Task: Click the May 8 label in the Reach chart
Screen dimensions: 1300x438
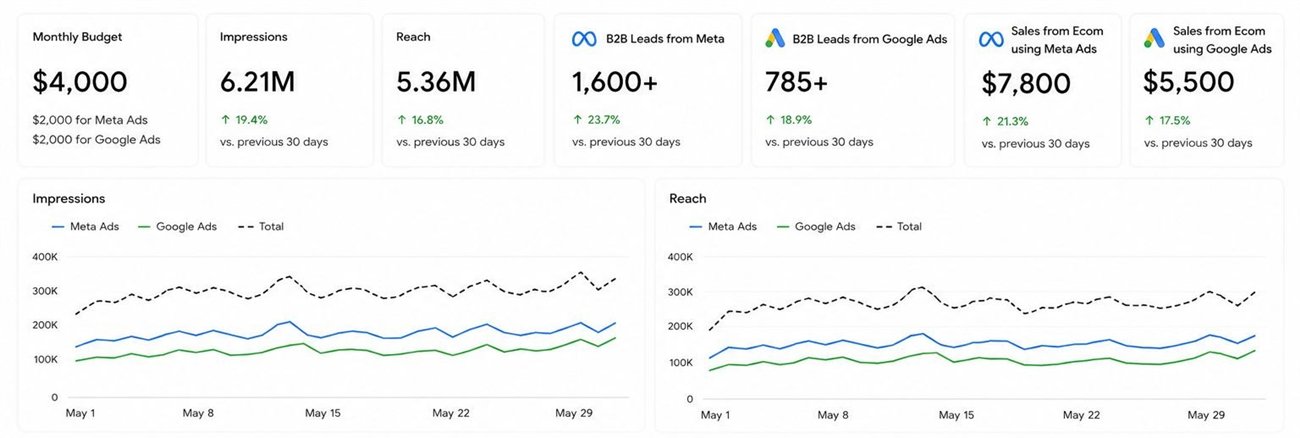Action: [833, 414]
